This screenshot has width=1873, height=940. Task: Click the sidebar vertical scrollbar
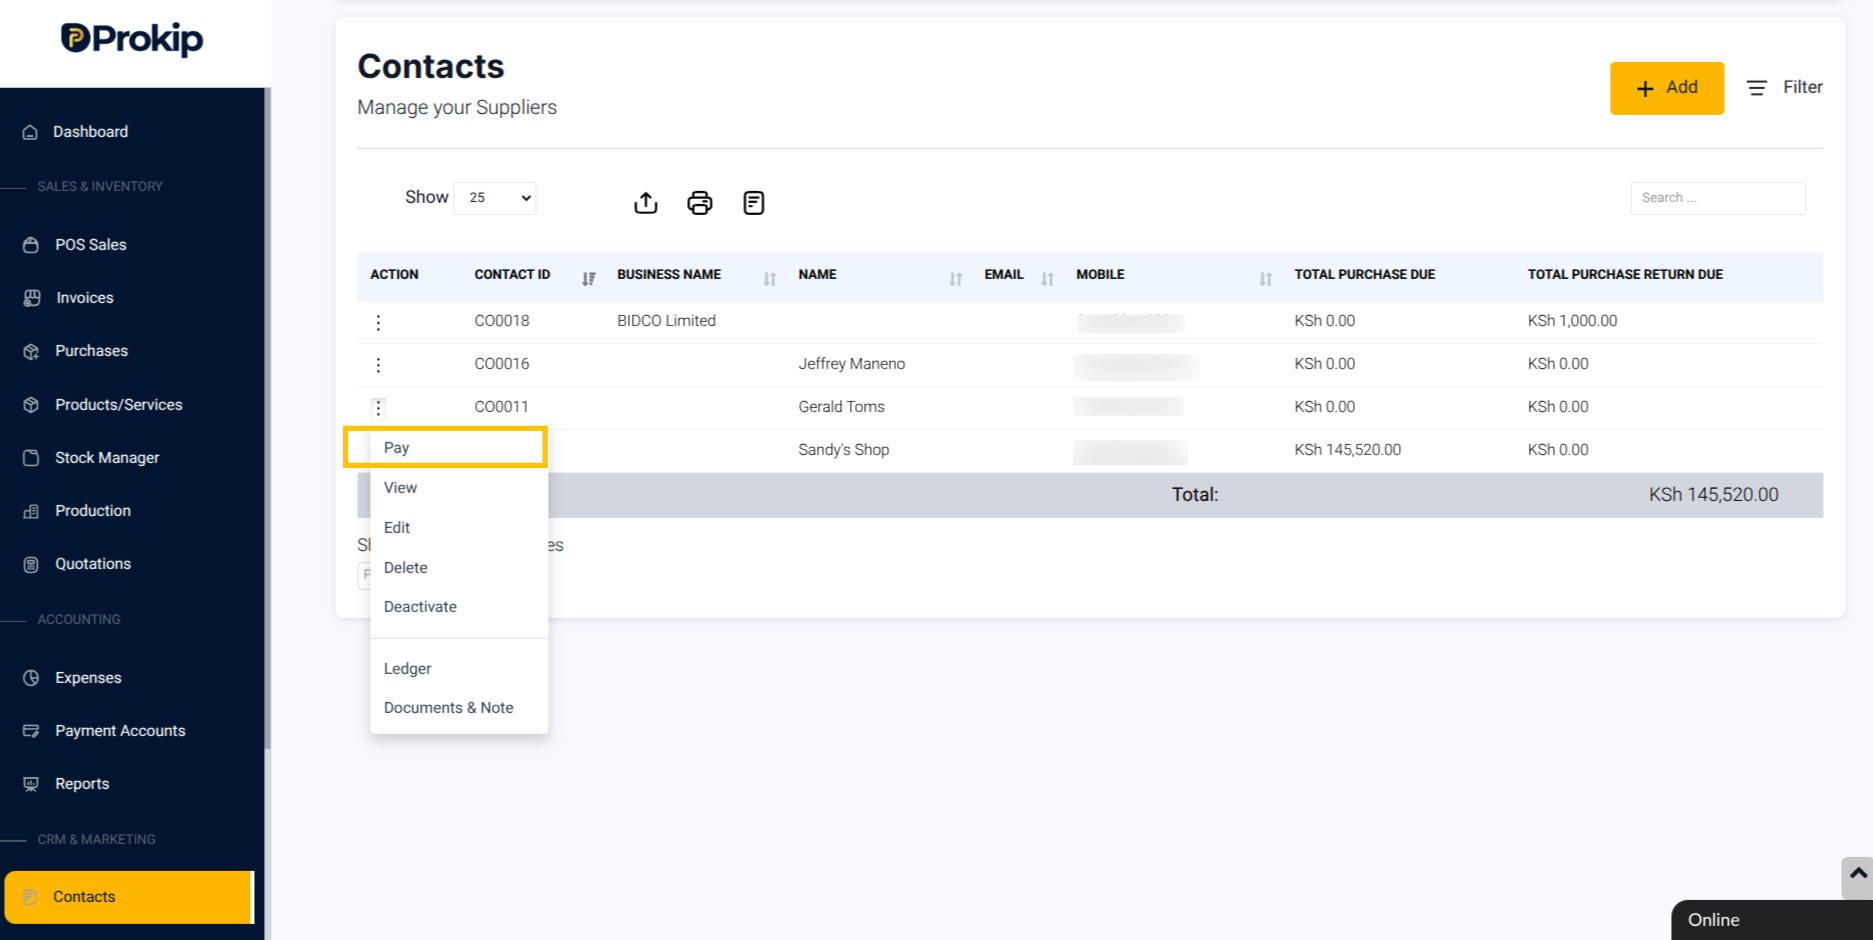[268, 418]
